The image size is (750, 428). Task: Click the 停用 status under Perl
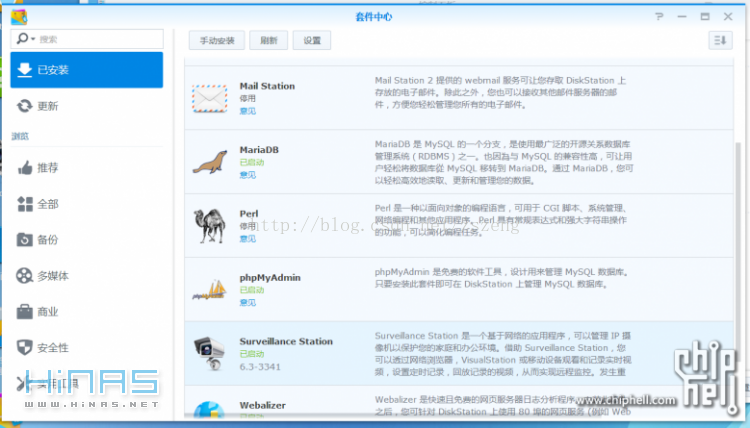click(x=247, y=226)
